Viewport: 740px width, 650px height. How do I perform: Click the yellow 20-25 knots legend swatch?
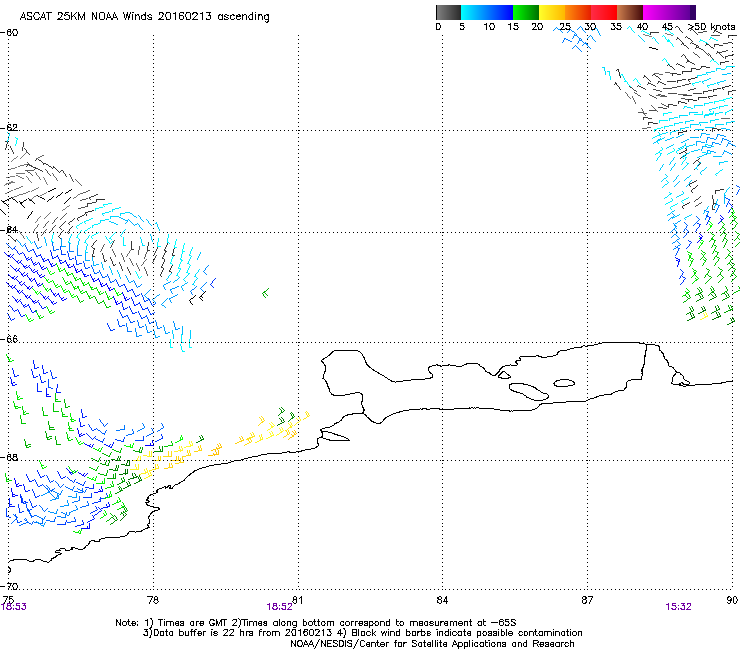pyautogui.click(x=552, y=12)
